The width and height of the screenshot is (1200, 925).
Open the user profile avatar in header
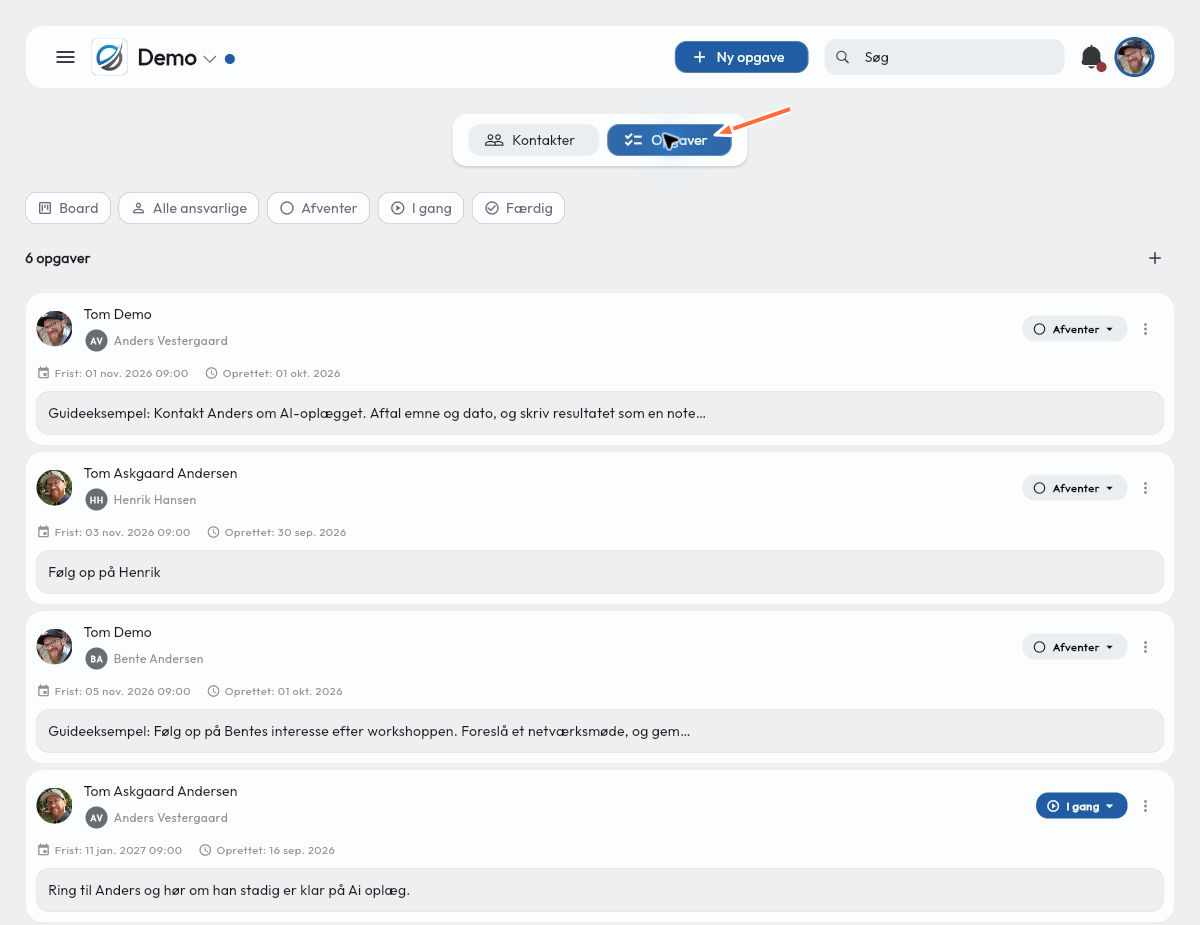click(1135, 57)
